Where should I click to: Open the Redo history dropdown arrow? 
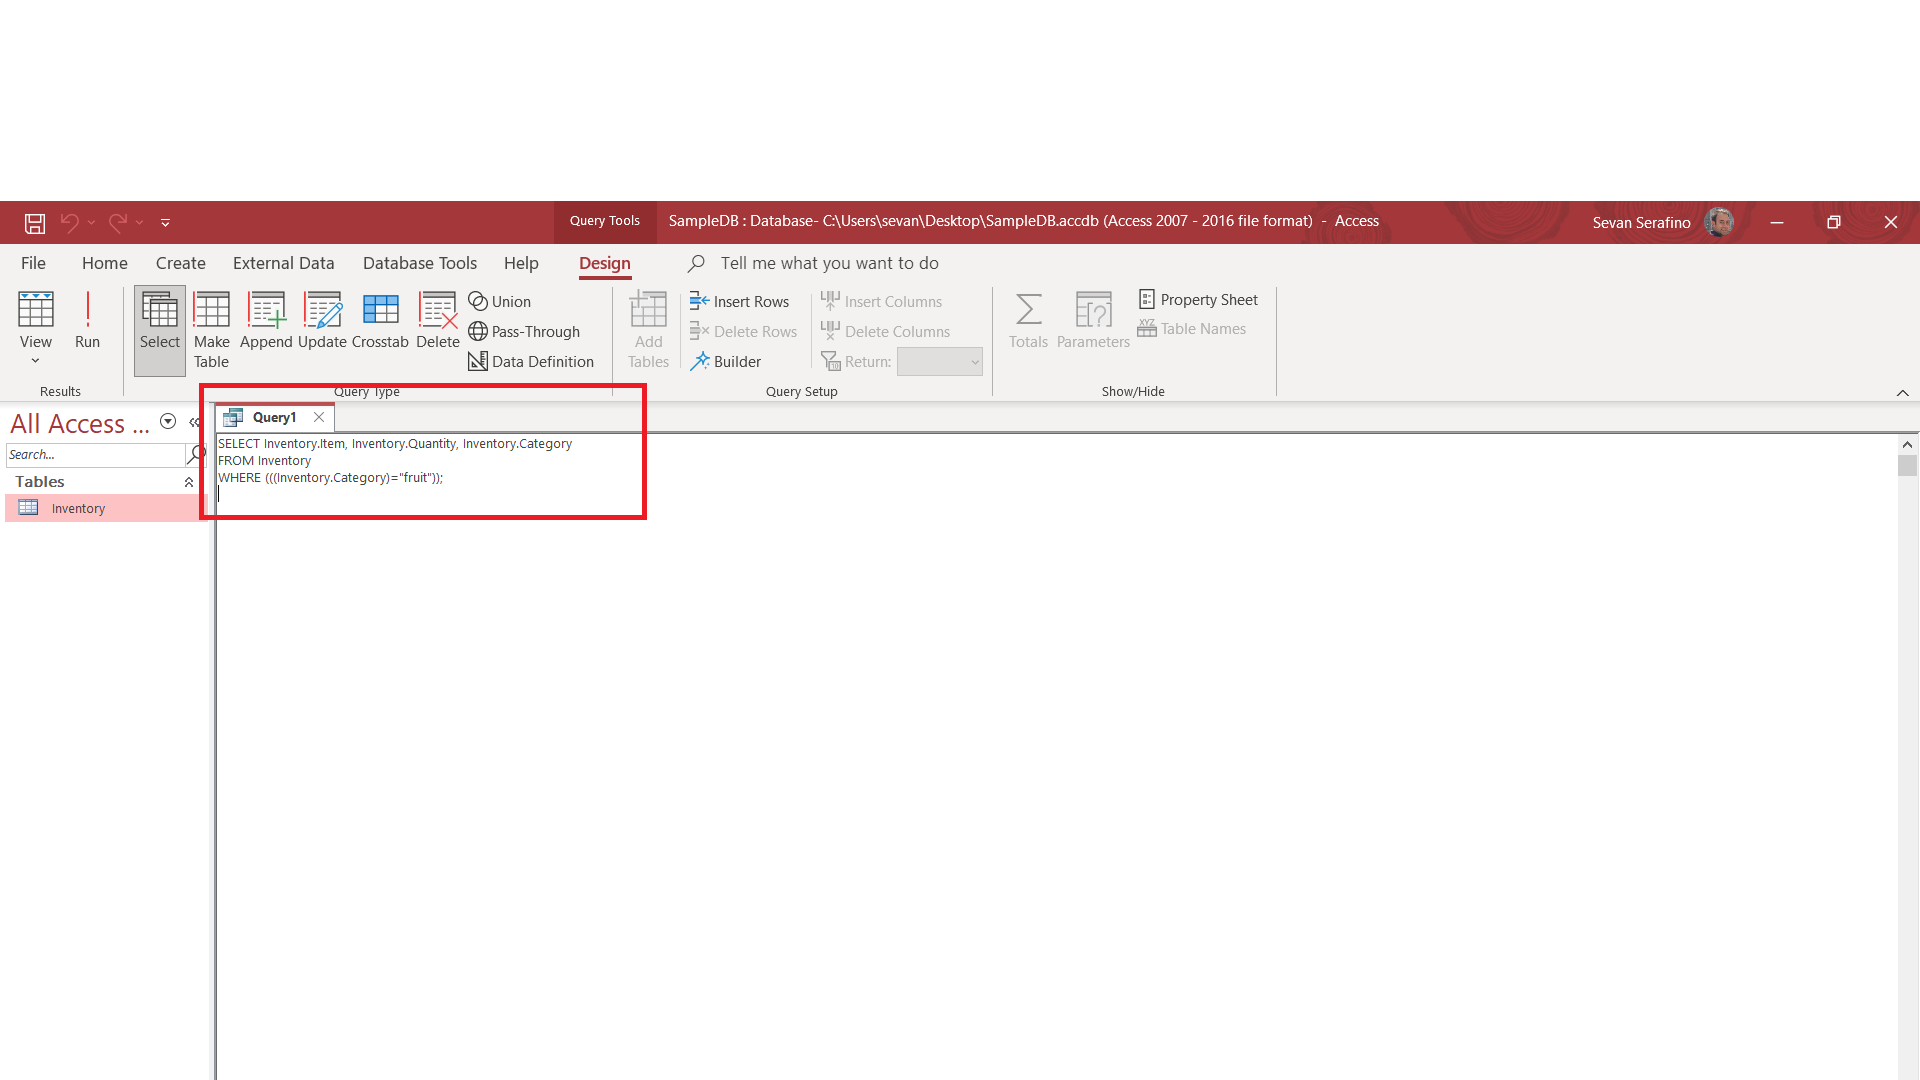coord(140,223)
